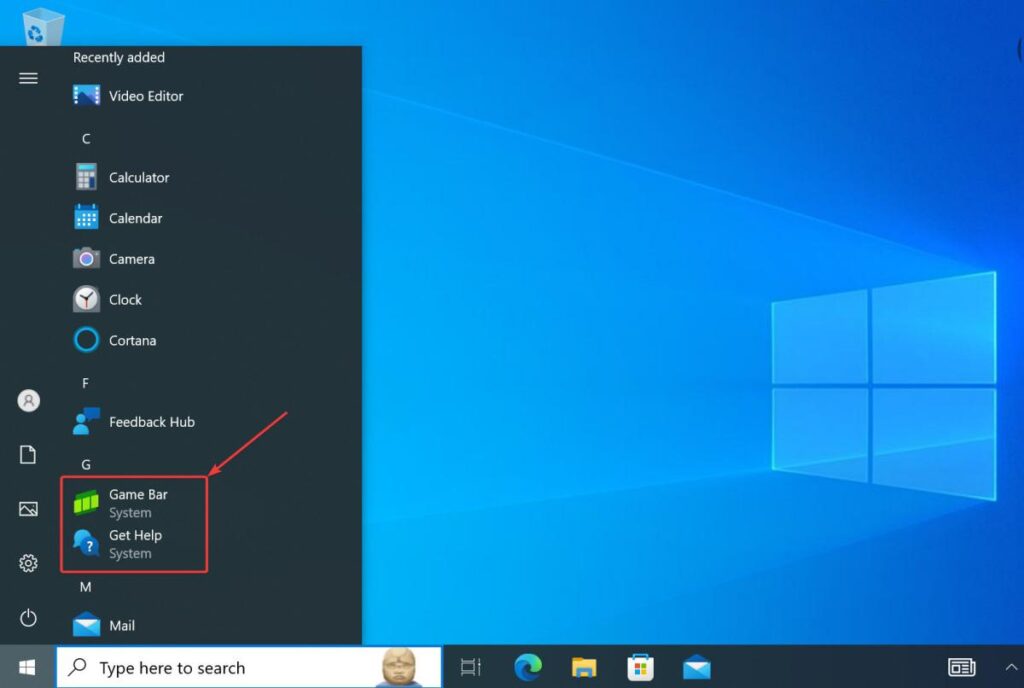The width and height of the screenshot is (1024, 688).
Task: Click the 'G' letter group header
Action: (x=86, y=465)
